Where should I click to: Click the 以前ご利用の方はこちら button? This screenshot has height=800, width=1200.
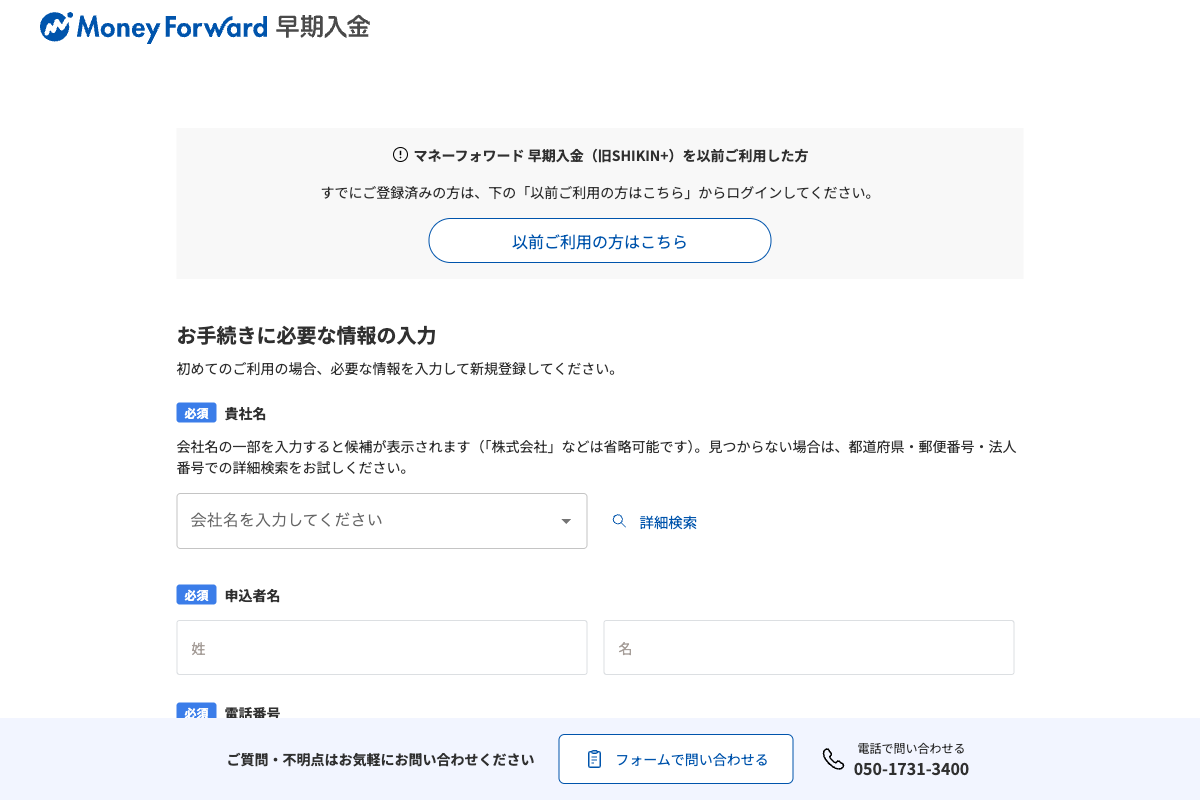point(600,241)
